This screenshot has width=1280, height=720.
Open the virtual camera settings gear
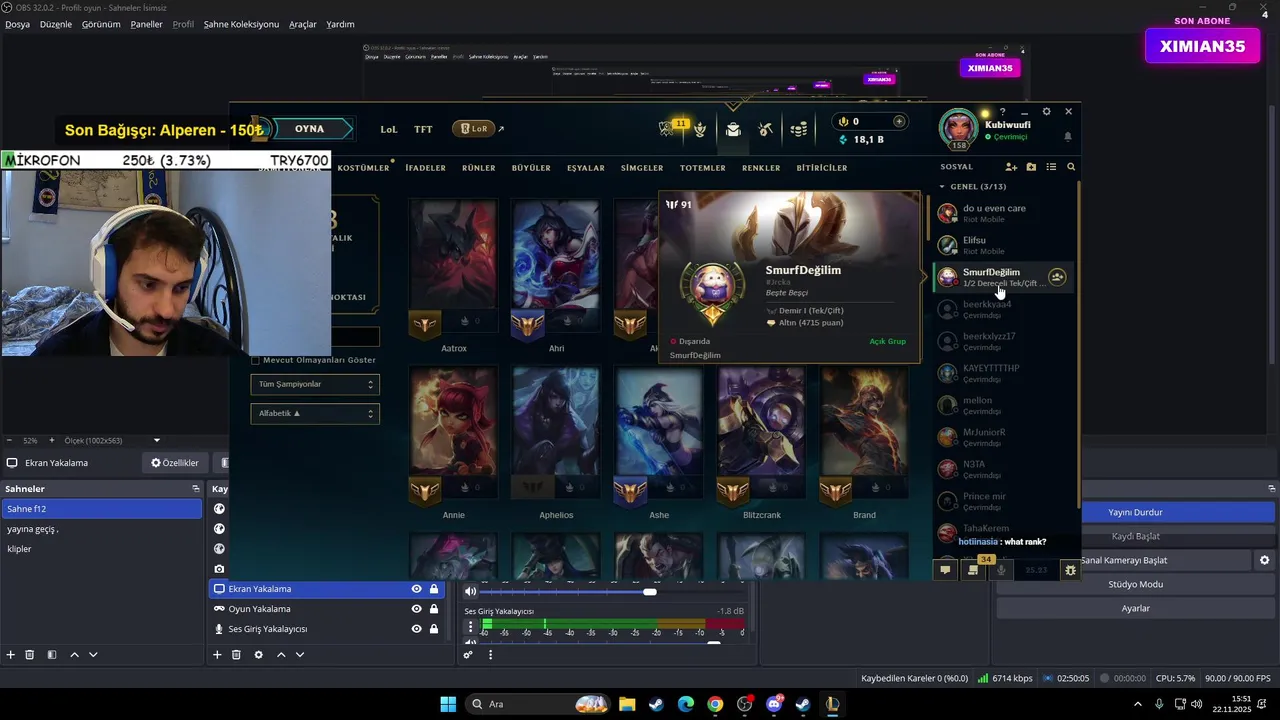pos(1264,561)
